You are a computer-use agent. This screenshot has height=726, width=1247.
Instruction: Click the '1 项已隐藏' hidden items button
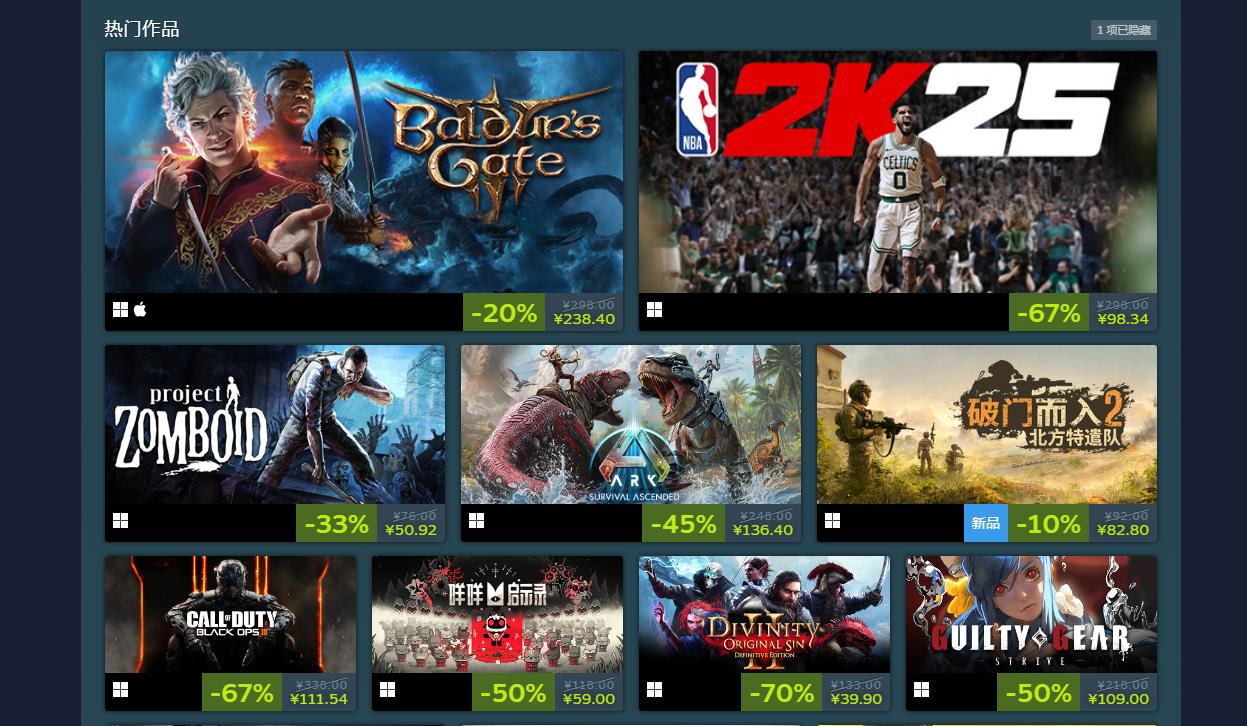(x=1124, y=30)
